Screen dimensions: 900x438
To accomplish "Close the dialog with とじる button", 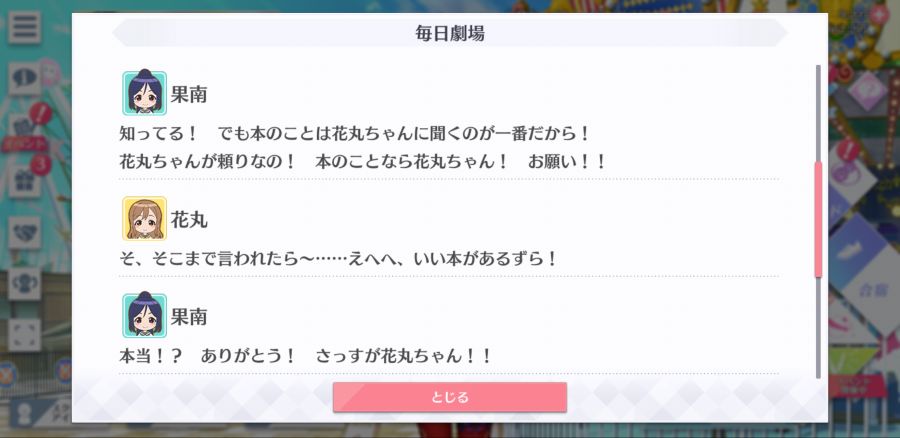I will point(449,397).
